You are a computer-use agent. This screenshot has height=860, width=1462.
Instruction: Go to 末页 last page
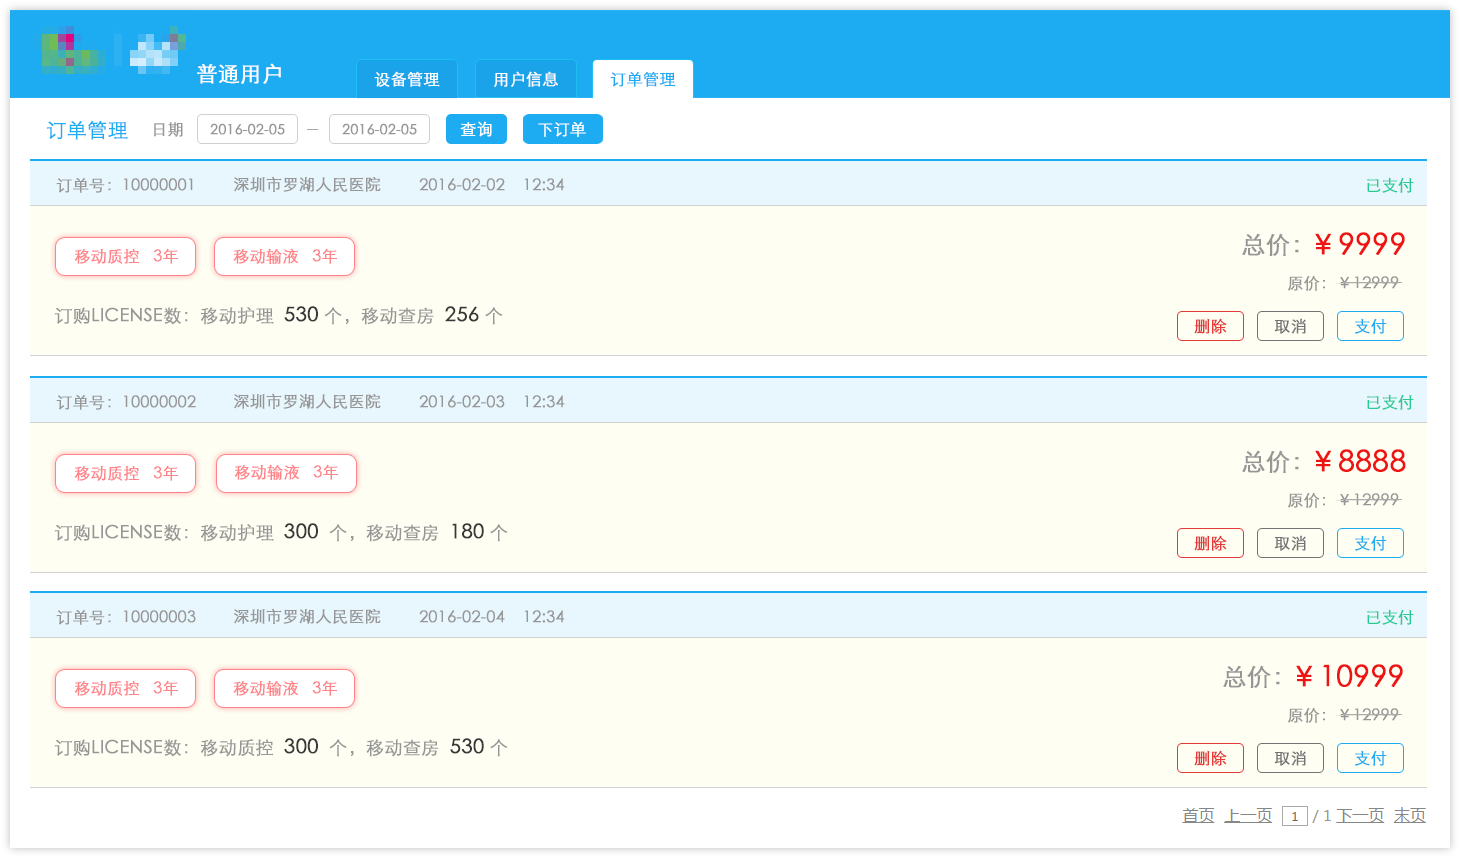coord(1410,816)
